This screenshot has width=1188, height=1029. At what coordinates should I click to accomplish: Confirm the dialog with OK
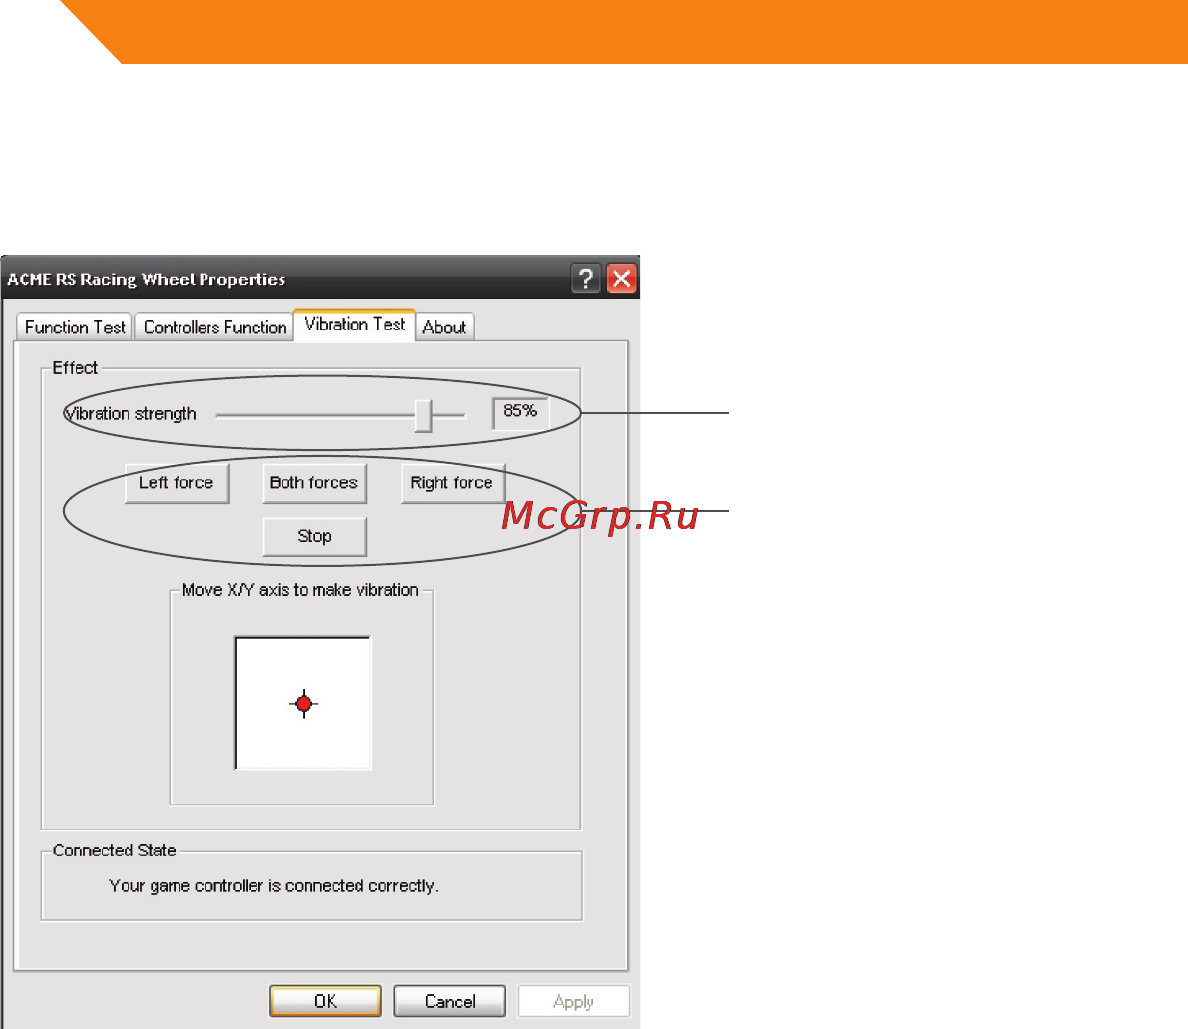point(325,1001)
